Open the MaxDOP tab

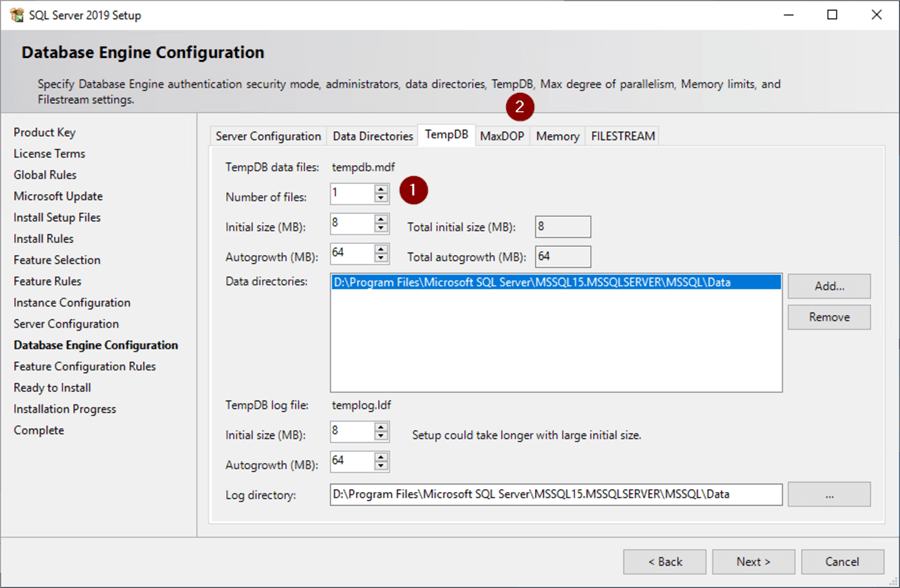[x=502, y=136]
